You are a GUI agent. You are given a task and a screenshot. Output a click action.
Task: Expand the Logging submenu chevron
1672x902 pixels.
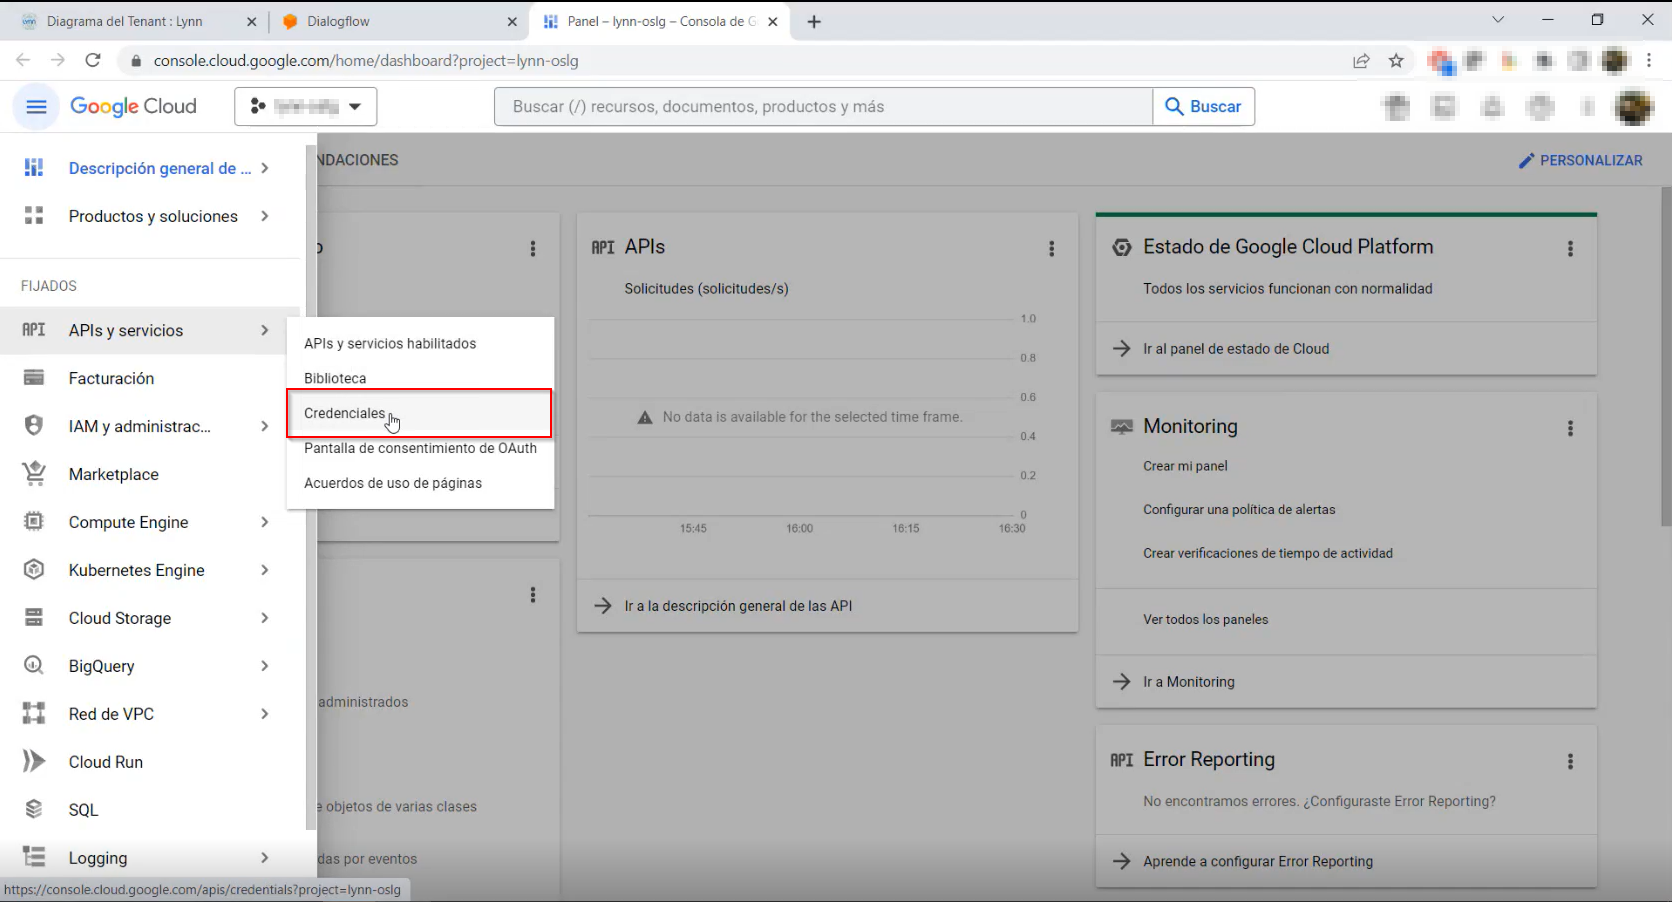265,858
